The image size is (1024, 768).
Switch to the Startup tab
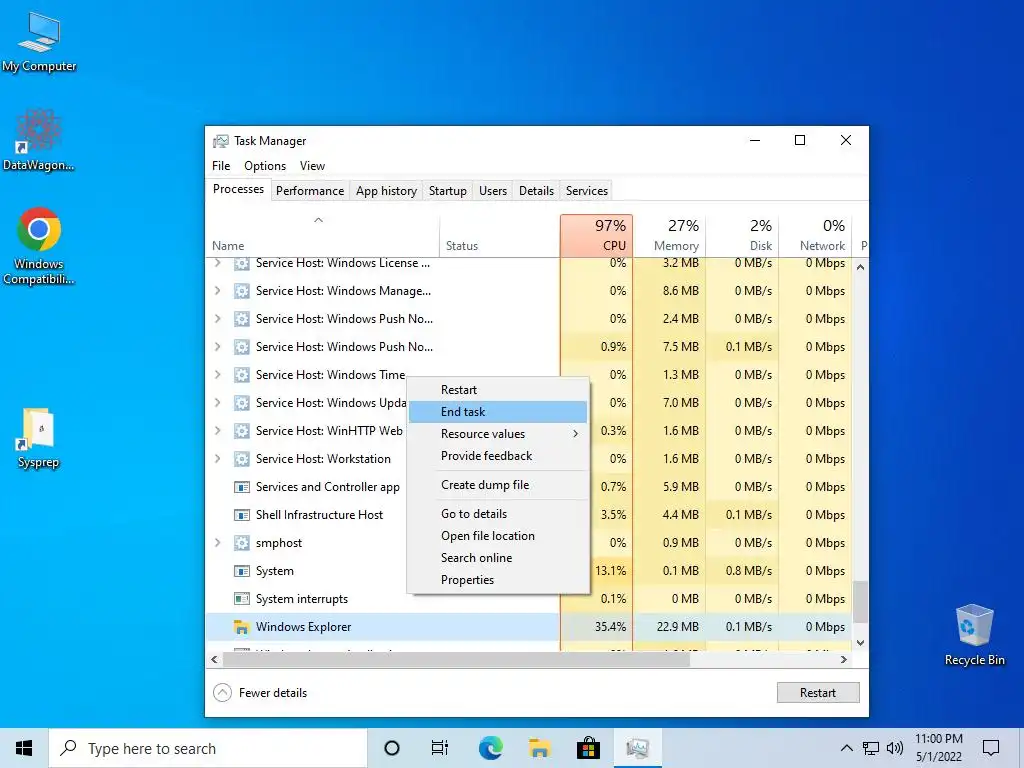pos(447,191)
